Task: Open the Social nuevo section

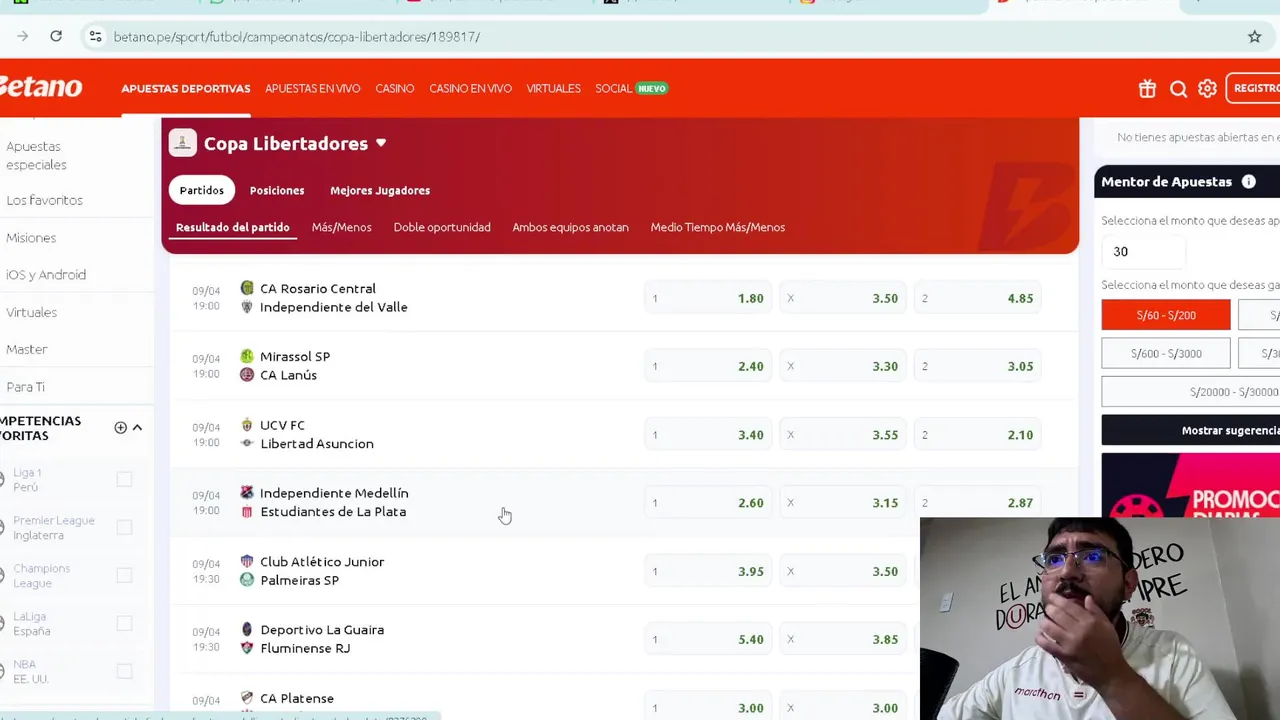Action: (631, 89)
